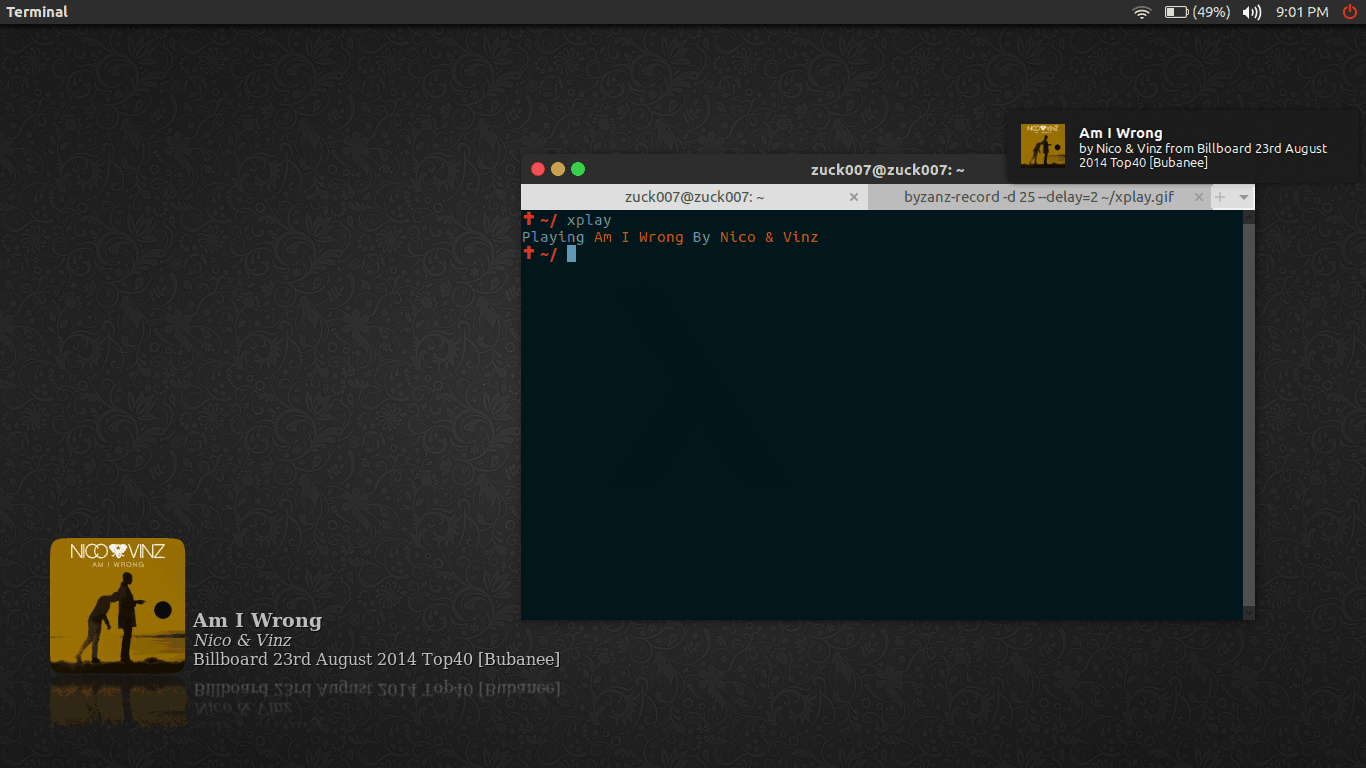This screenshot has width=1366, height=768.
Task: Click the battery 49% percentage text
Action: [1211, 12]
